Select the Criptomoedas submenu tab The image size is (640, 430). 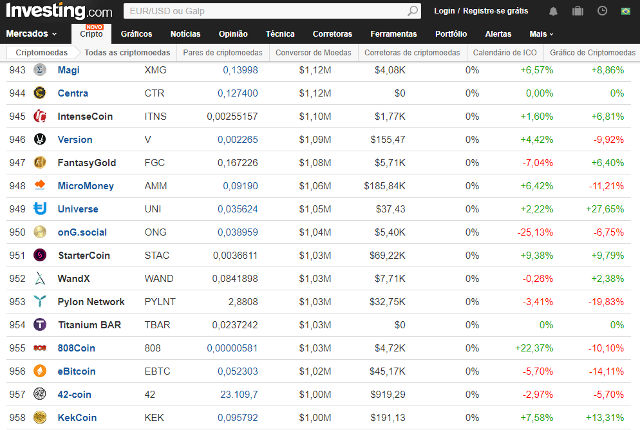point(41,53)
